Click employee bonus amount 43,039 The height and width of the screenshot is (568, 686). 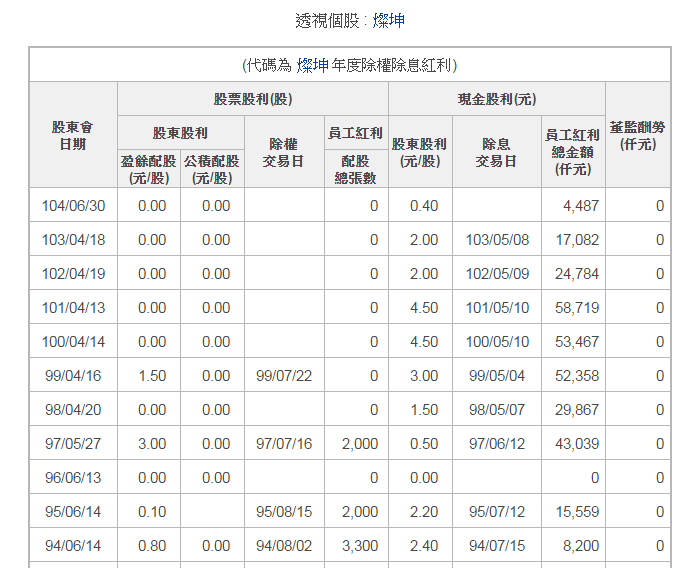click(x=577, y=444)
